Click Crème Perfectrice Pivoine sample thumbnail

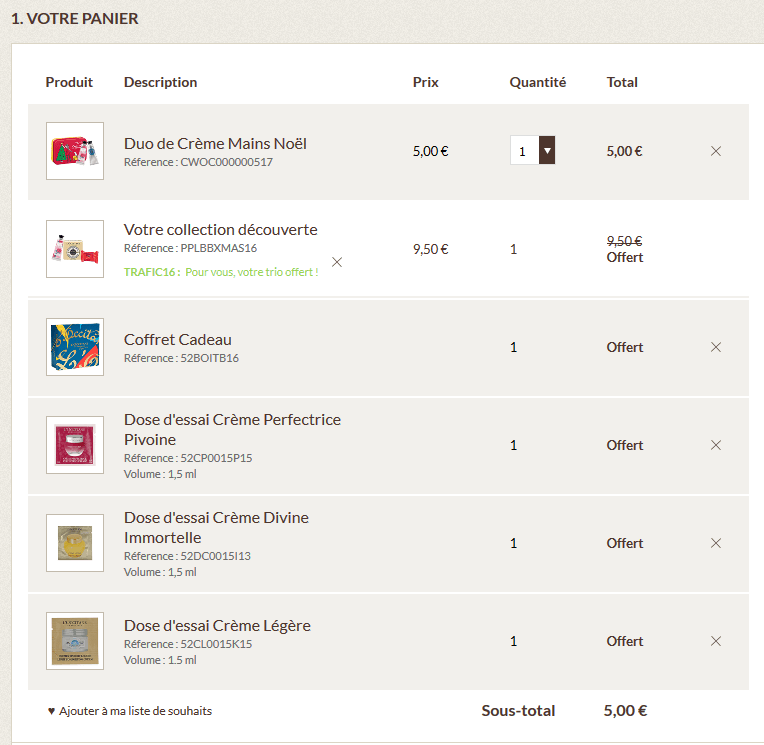[x=75, y=445]
